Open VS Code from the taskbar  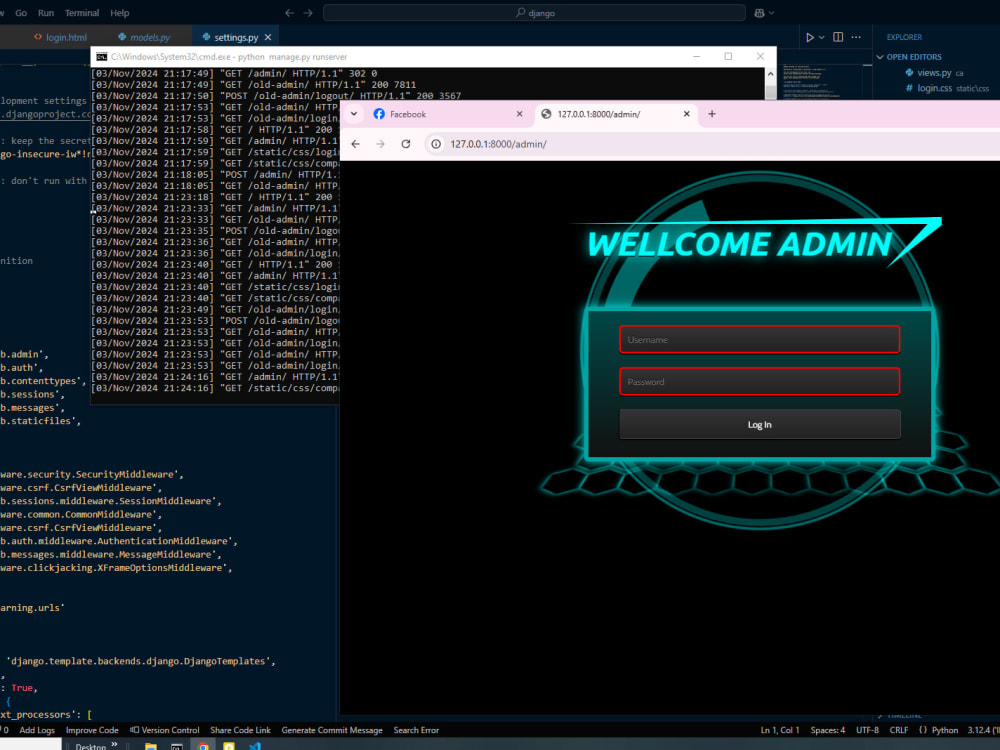[255, 746]
